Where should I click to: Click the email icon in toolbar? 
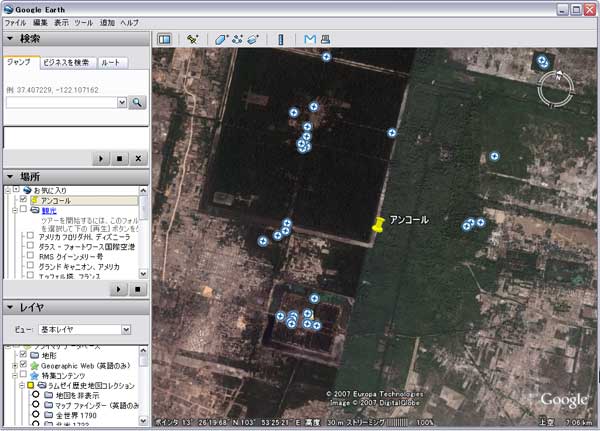click(310, 39)
